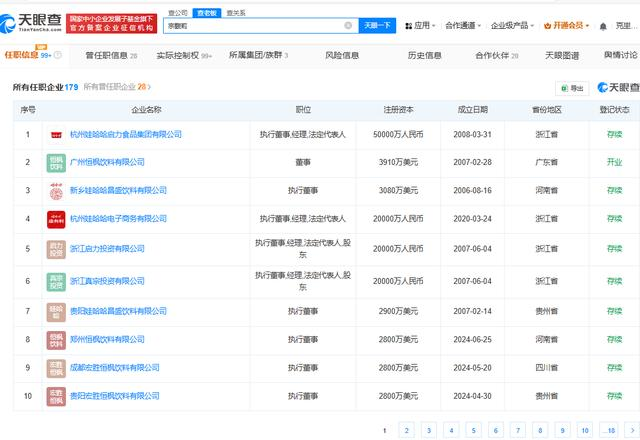Click the 浙江真宗投资 company logo
Screen dimensions: 640x440
tap(56, 282)
